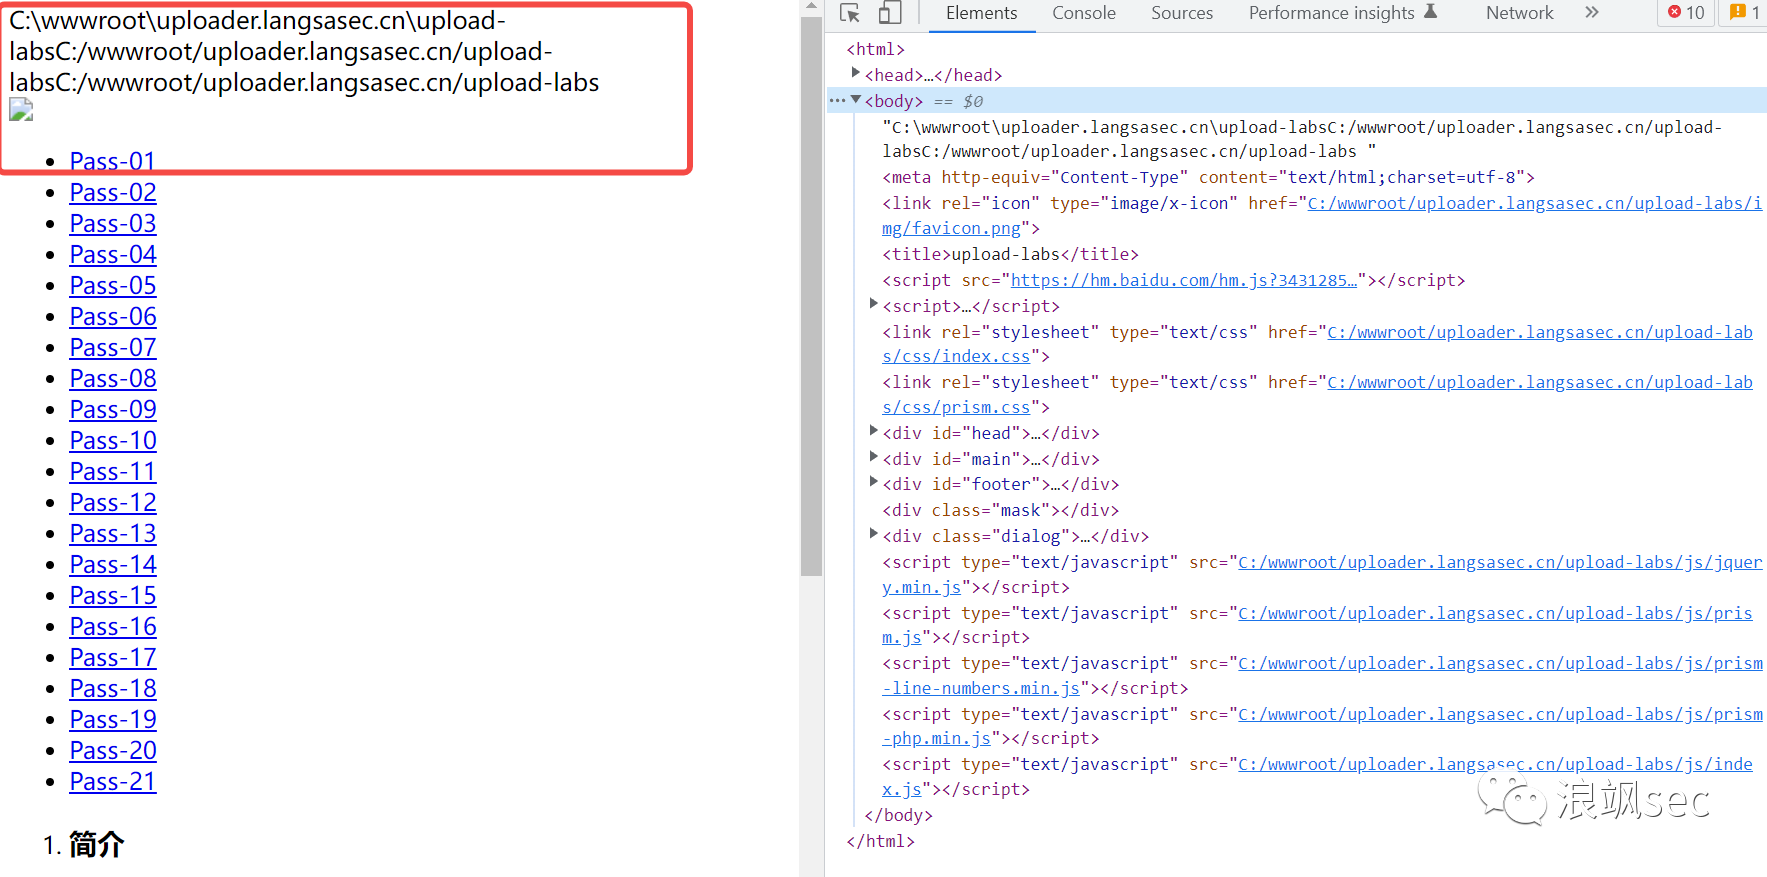Select the title upload-labs node
This screenshot has width=1767, height=877.
tap(1010, 254)
